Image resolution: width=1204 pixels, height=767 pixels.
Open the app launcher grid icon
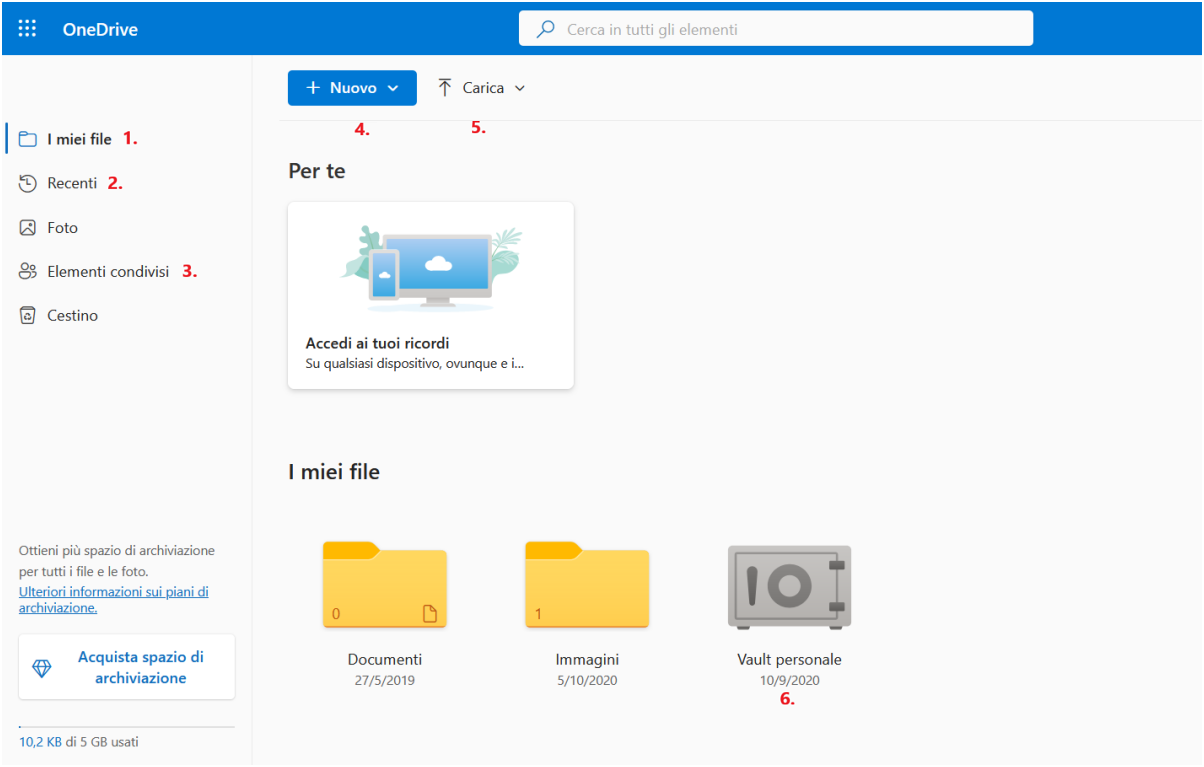pos(27,28)
